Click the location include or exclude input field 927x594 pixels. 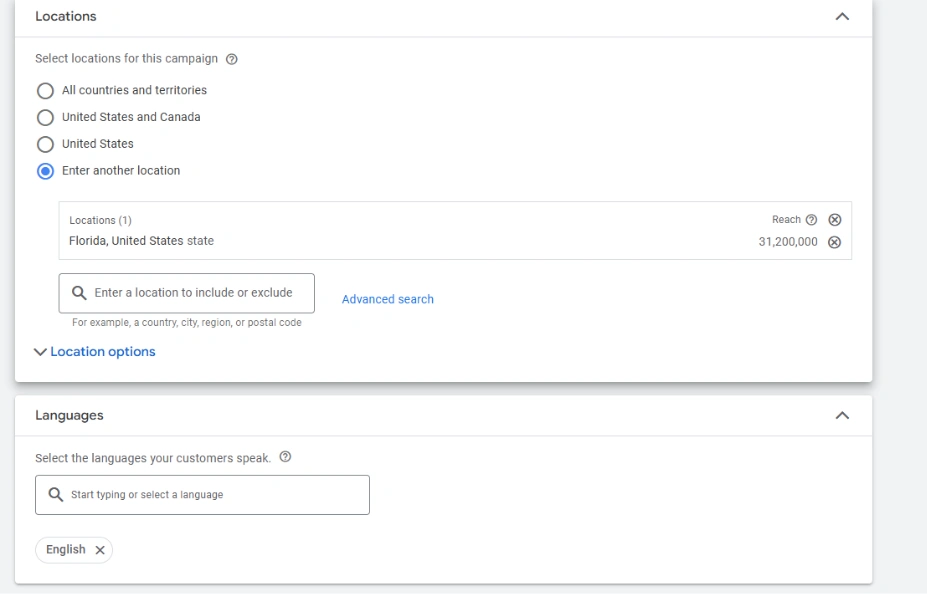[195, 292]
